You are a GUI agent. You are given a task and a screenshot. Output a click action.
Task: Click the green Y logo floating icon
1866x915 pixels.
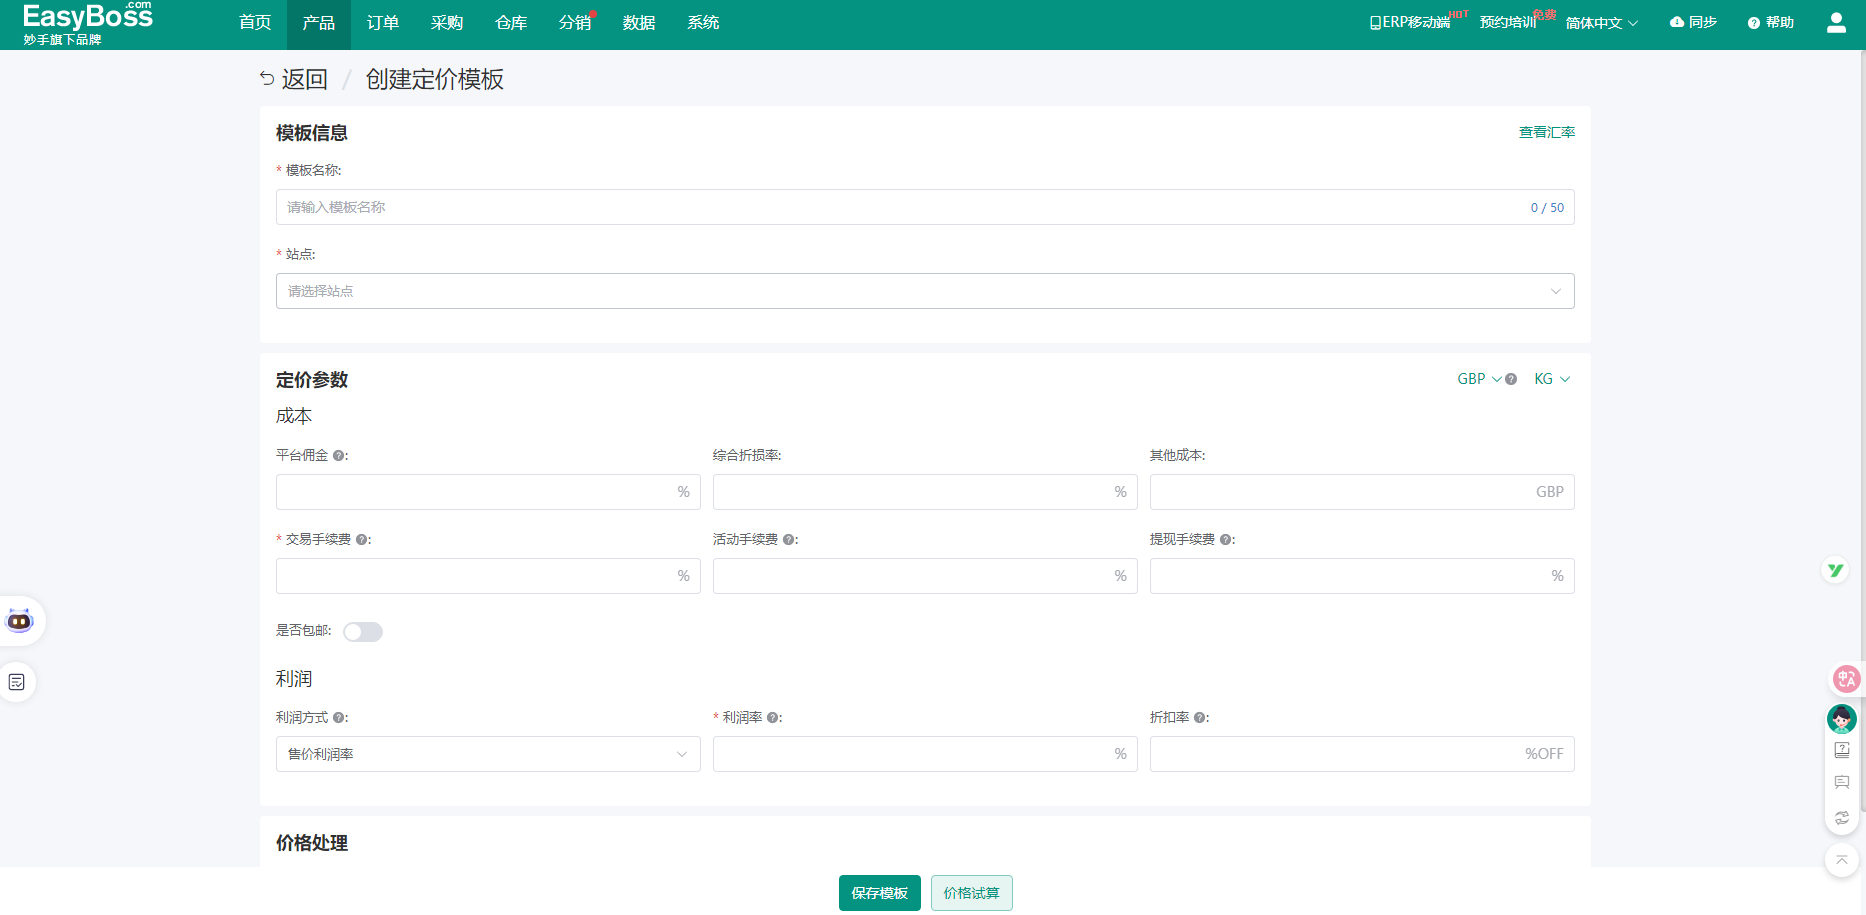tap(1835, 570)
